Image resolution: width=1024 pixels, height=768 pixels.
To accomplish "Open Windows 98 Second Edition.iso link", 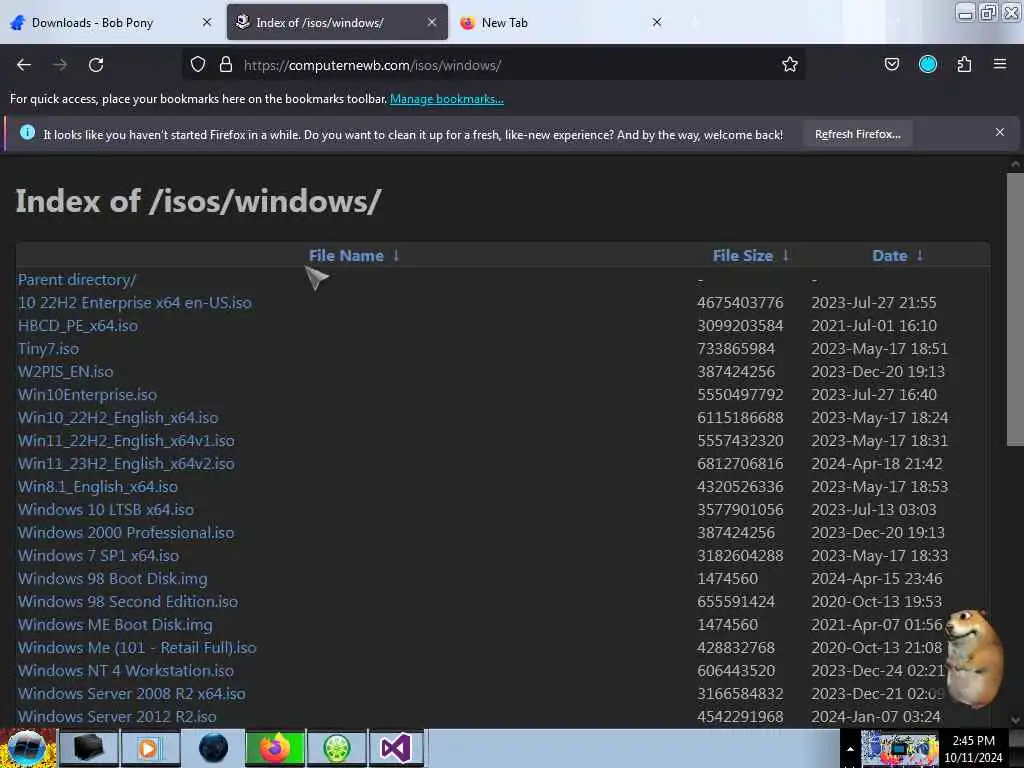I will tap(128, 601).
